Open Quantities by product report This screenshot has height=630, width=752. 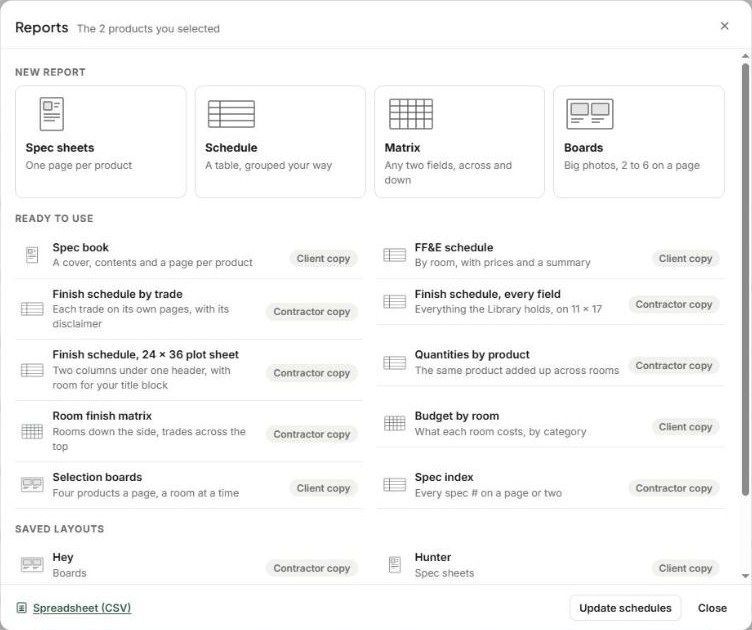tap(551, 362)
